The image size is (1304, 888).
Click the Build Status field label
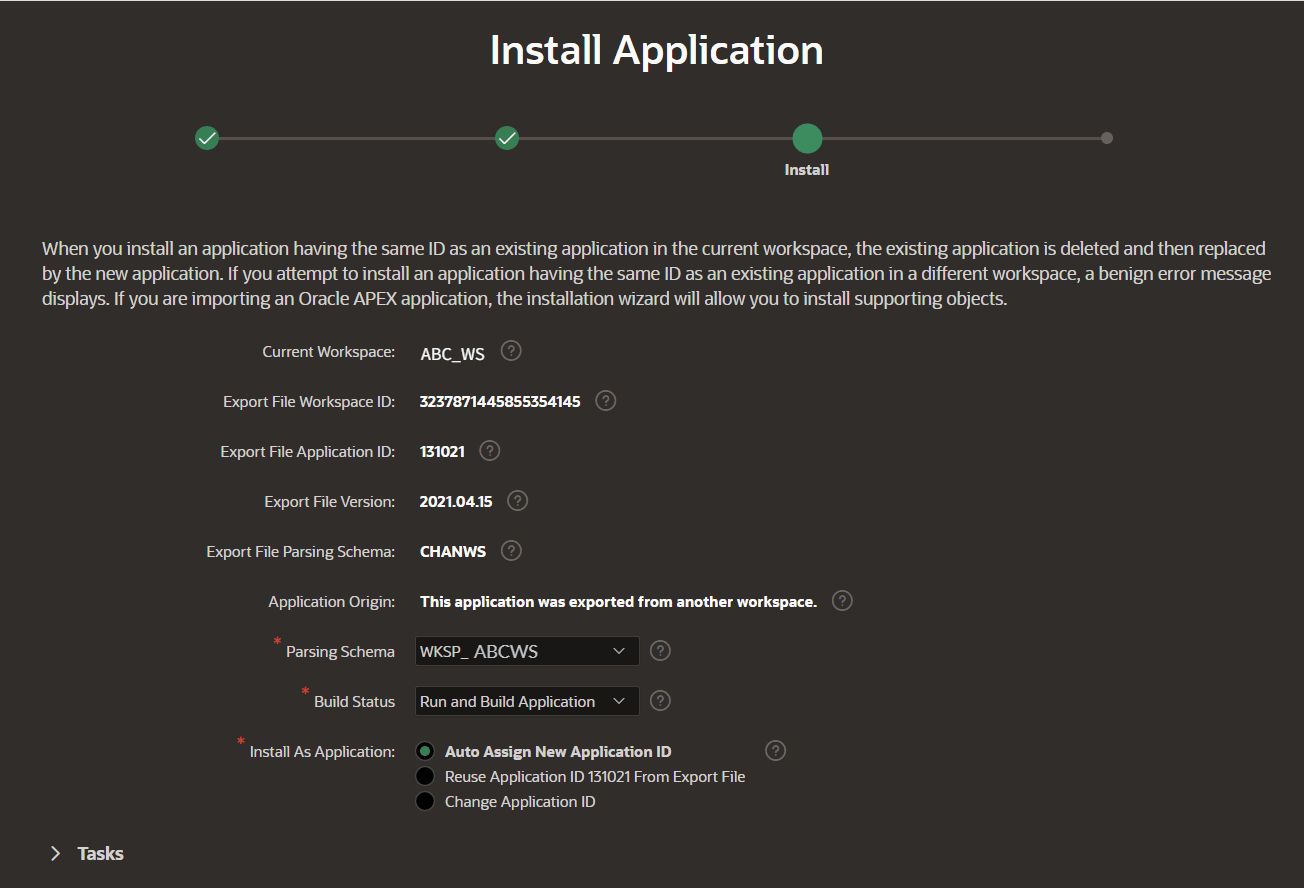355,702
